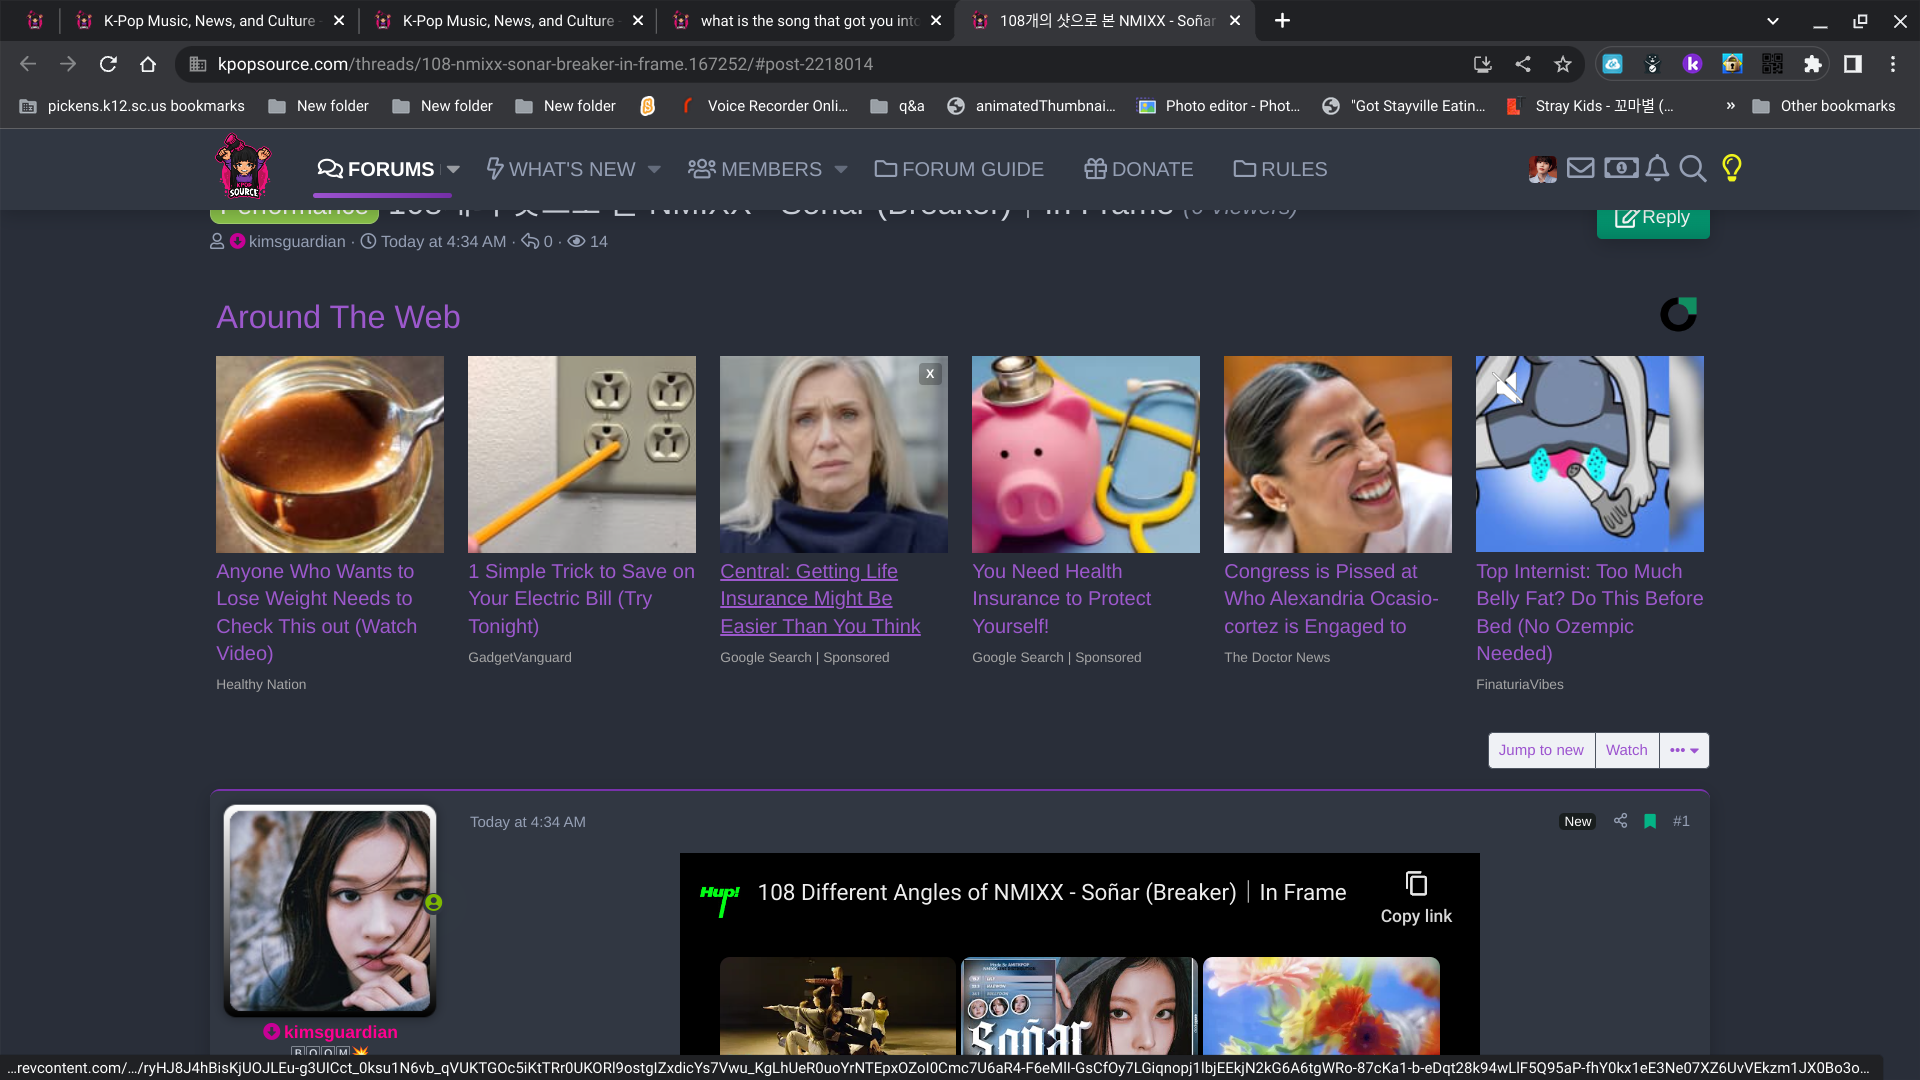Screen dimensions: 1920x1080
Task: Open kimsguardian profile link under the title
Action: point(297,241)
